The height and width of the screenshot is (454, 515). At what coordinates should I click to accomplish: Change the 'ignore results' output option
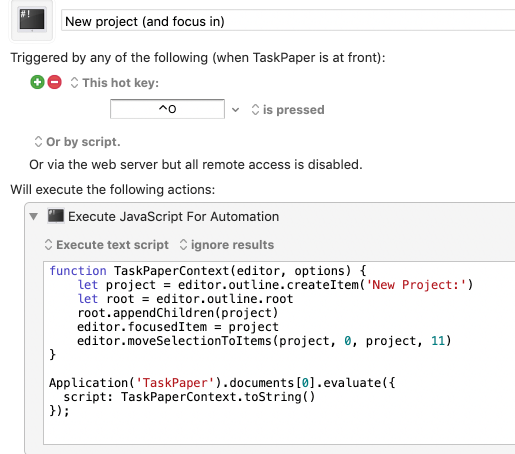[227, 245]
